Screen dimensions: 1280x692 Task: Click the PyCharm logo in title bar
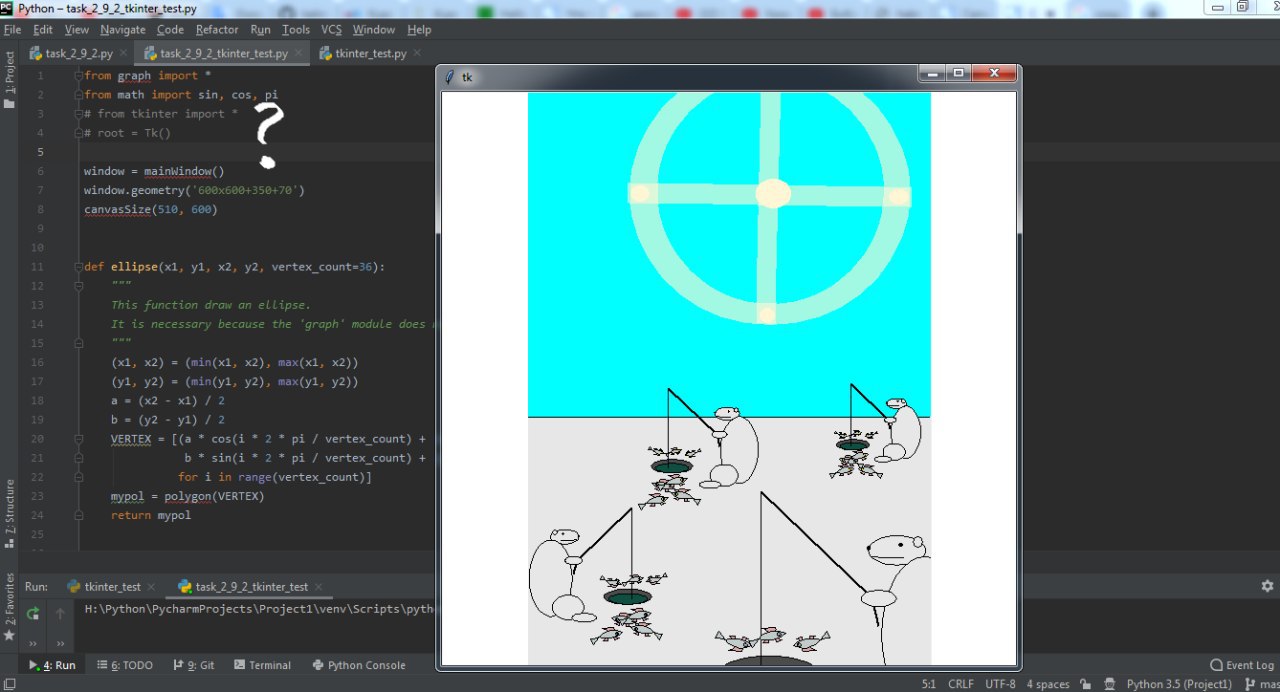click(x=8, y=8)
